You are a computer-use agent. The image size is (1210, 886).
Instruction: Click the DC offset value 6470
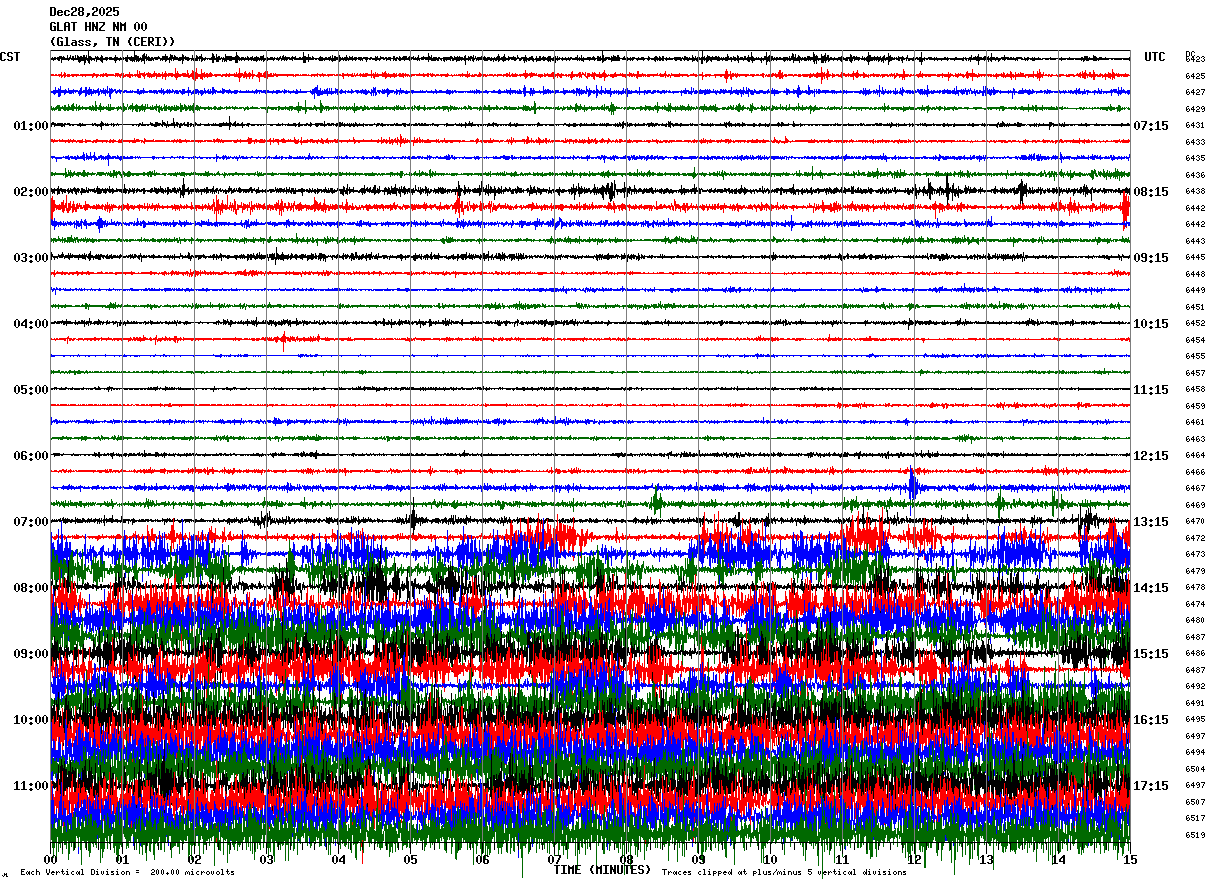[x=1195, y=521]
